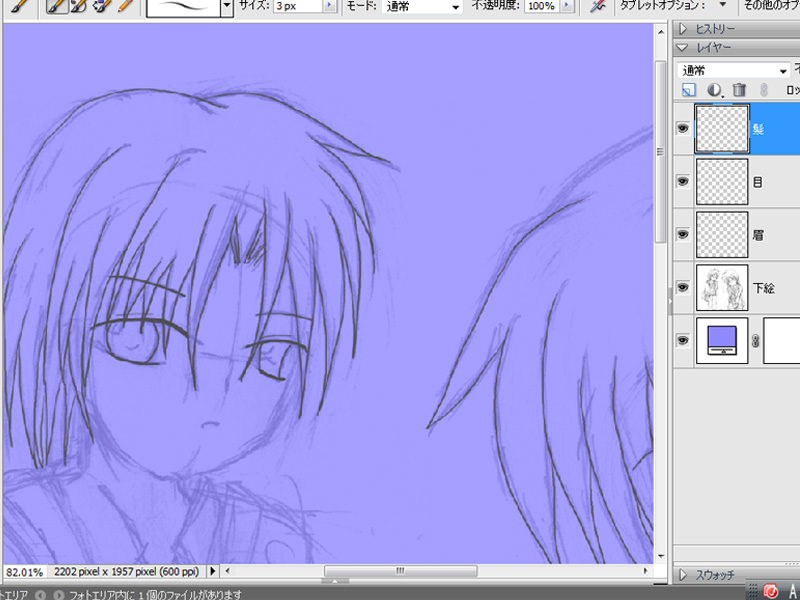Select the Impressionist Brush tool
This screenshot has width=800, height=600.
(79, 6)
